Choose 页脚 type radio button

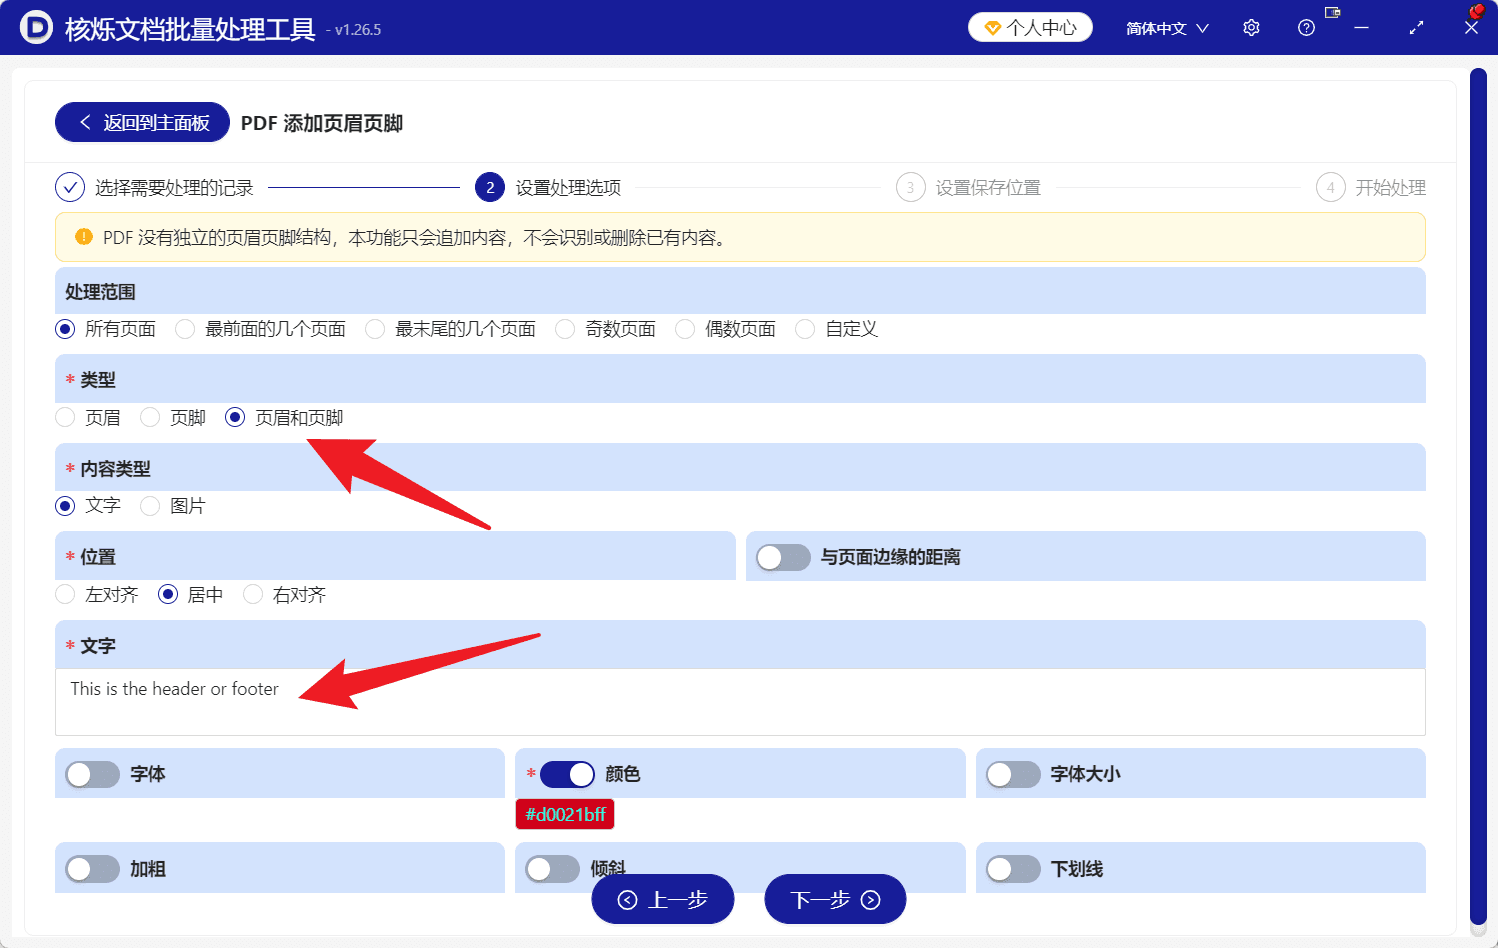pos(173,417)
